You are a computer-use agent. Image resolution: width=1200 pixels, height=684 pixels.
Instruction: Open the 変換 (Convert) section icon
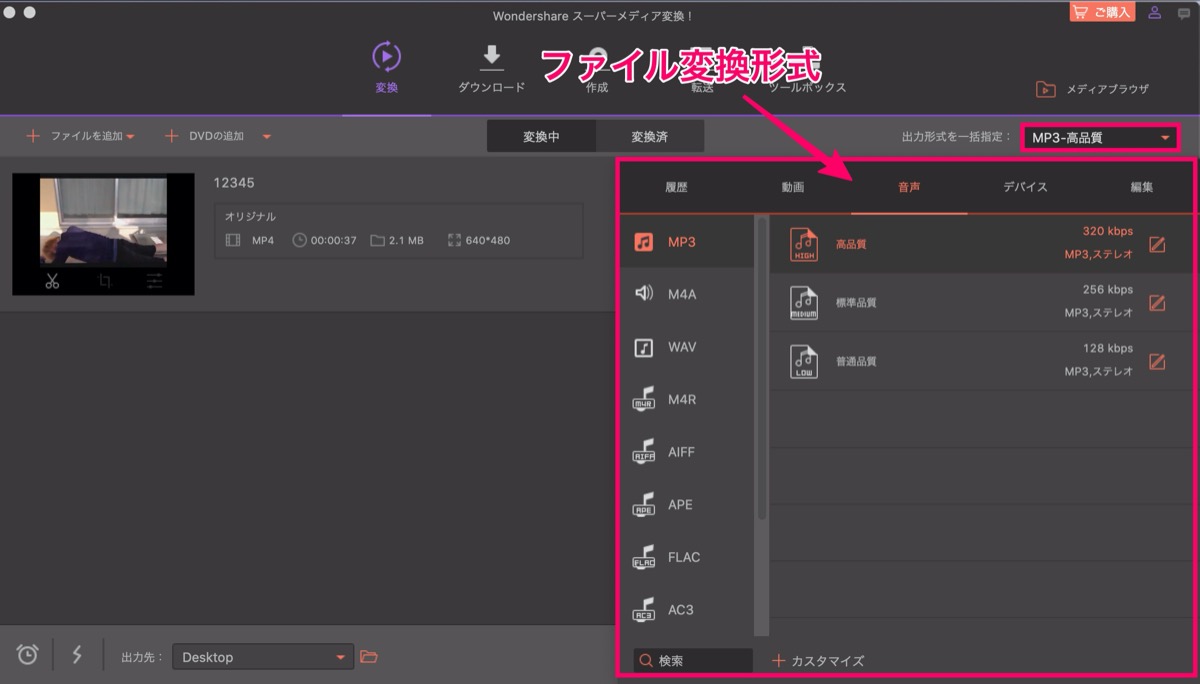coord(386,56)
